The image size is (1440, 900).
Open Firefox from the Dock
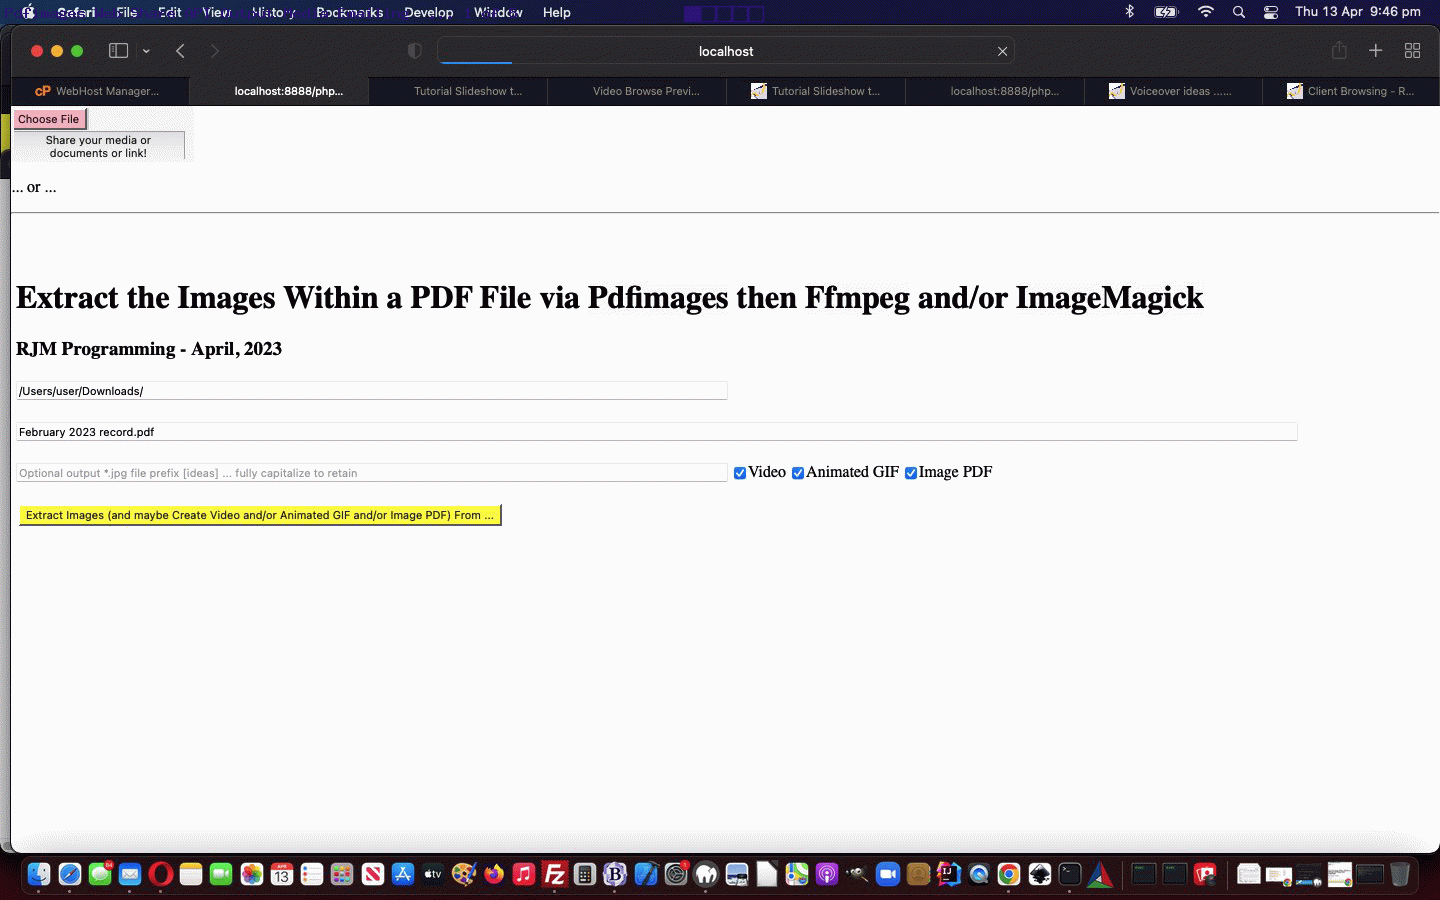point(494,874)
